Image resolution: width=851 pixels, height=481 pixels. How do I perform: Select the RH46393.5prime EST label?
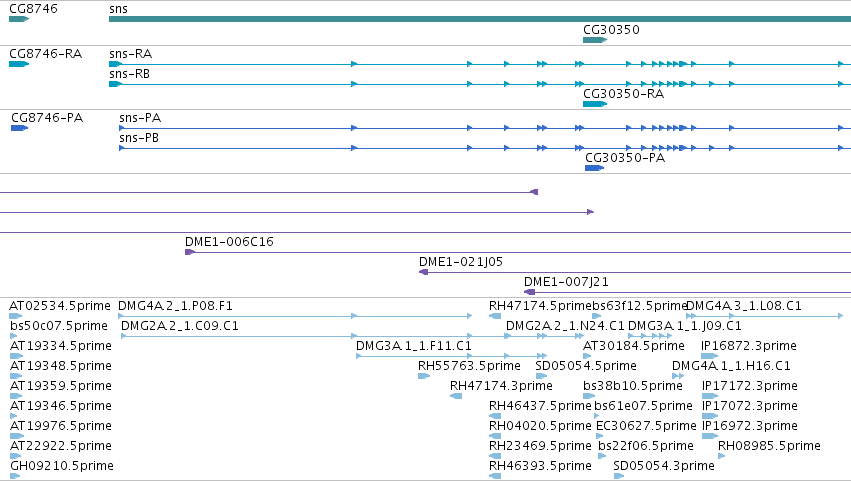coord(540,466)
